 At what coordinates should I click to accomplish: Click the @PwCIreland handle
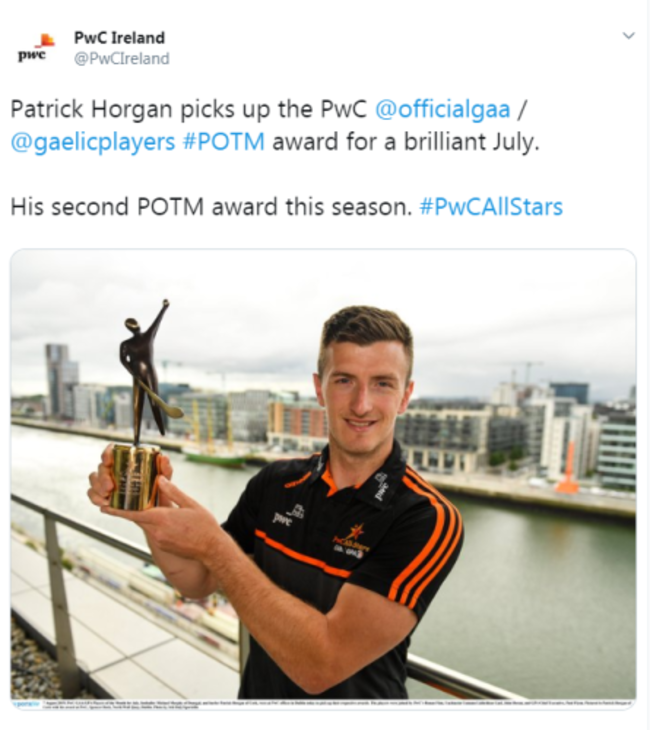tap(122, 59)
